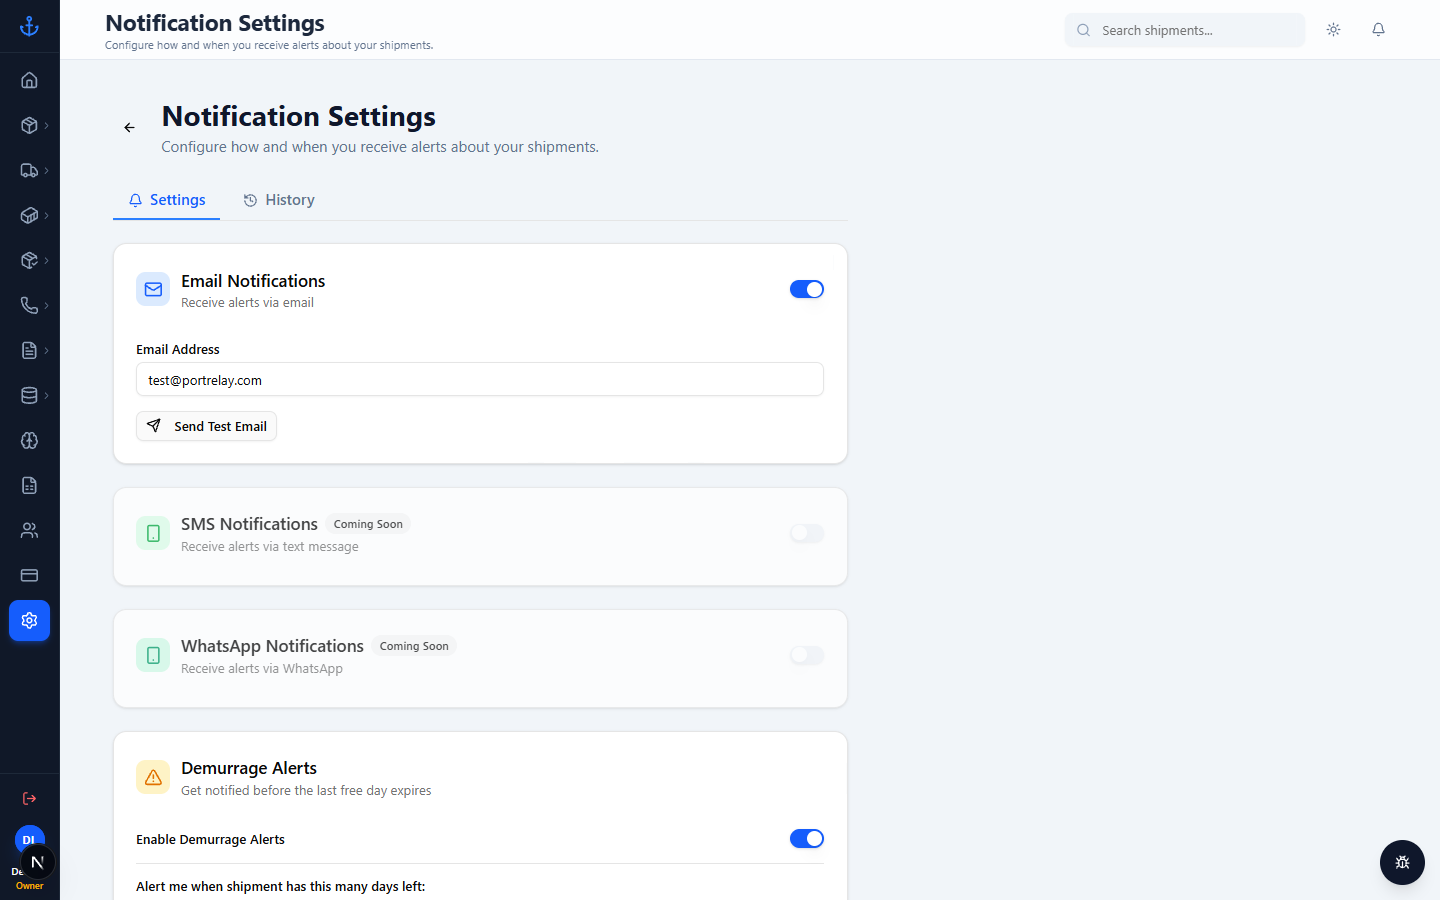Click the highlighted settings gear icon
Image resolution: width=1440 pixels, height=900 pixels.
click(29, 620)
